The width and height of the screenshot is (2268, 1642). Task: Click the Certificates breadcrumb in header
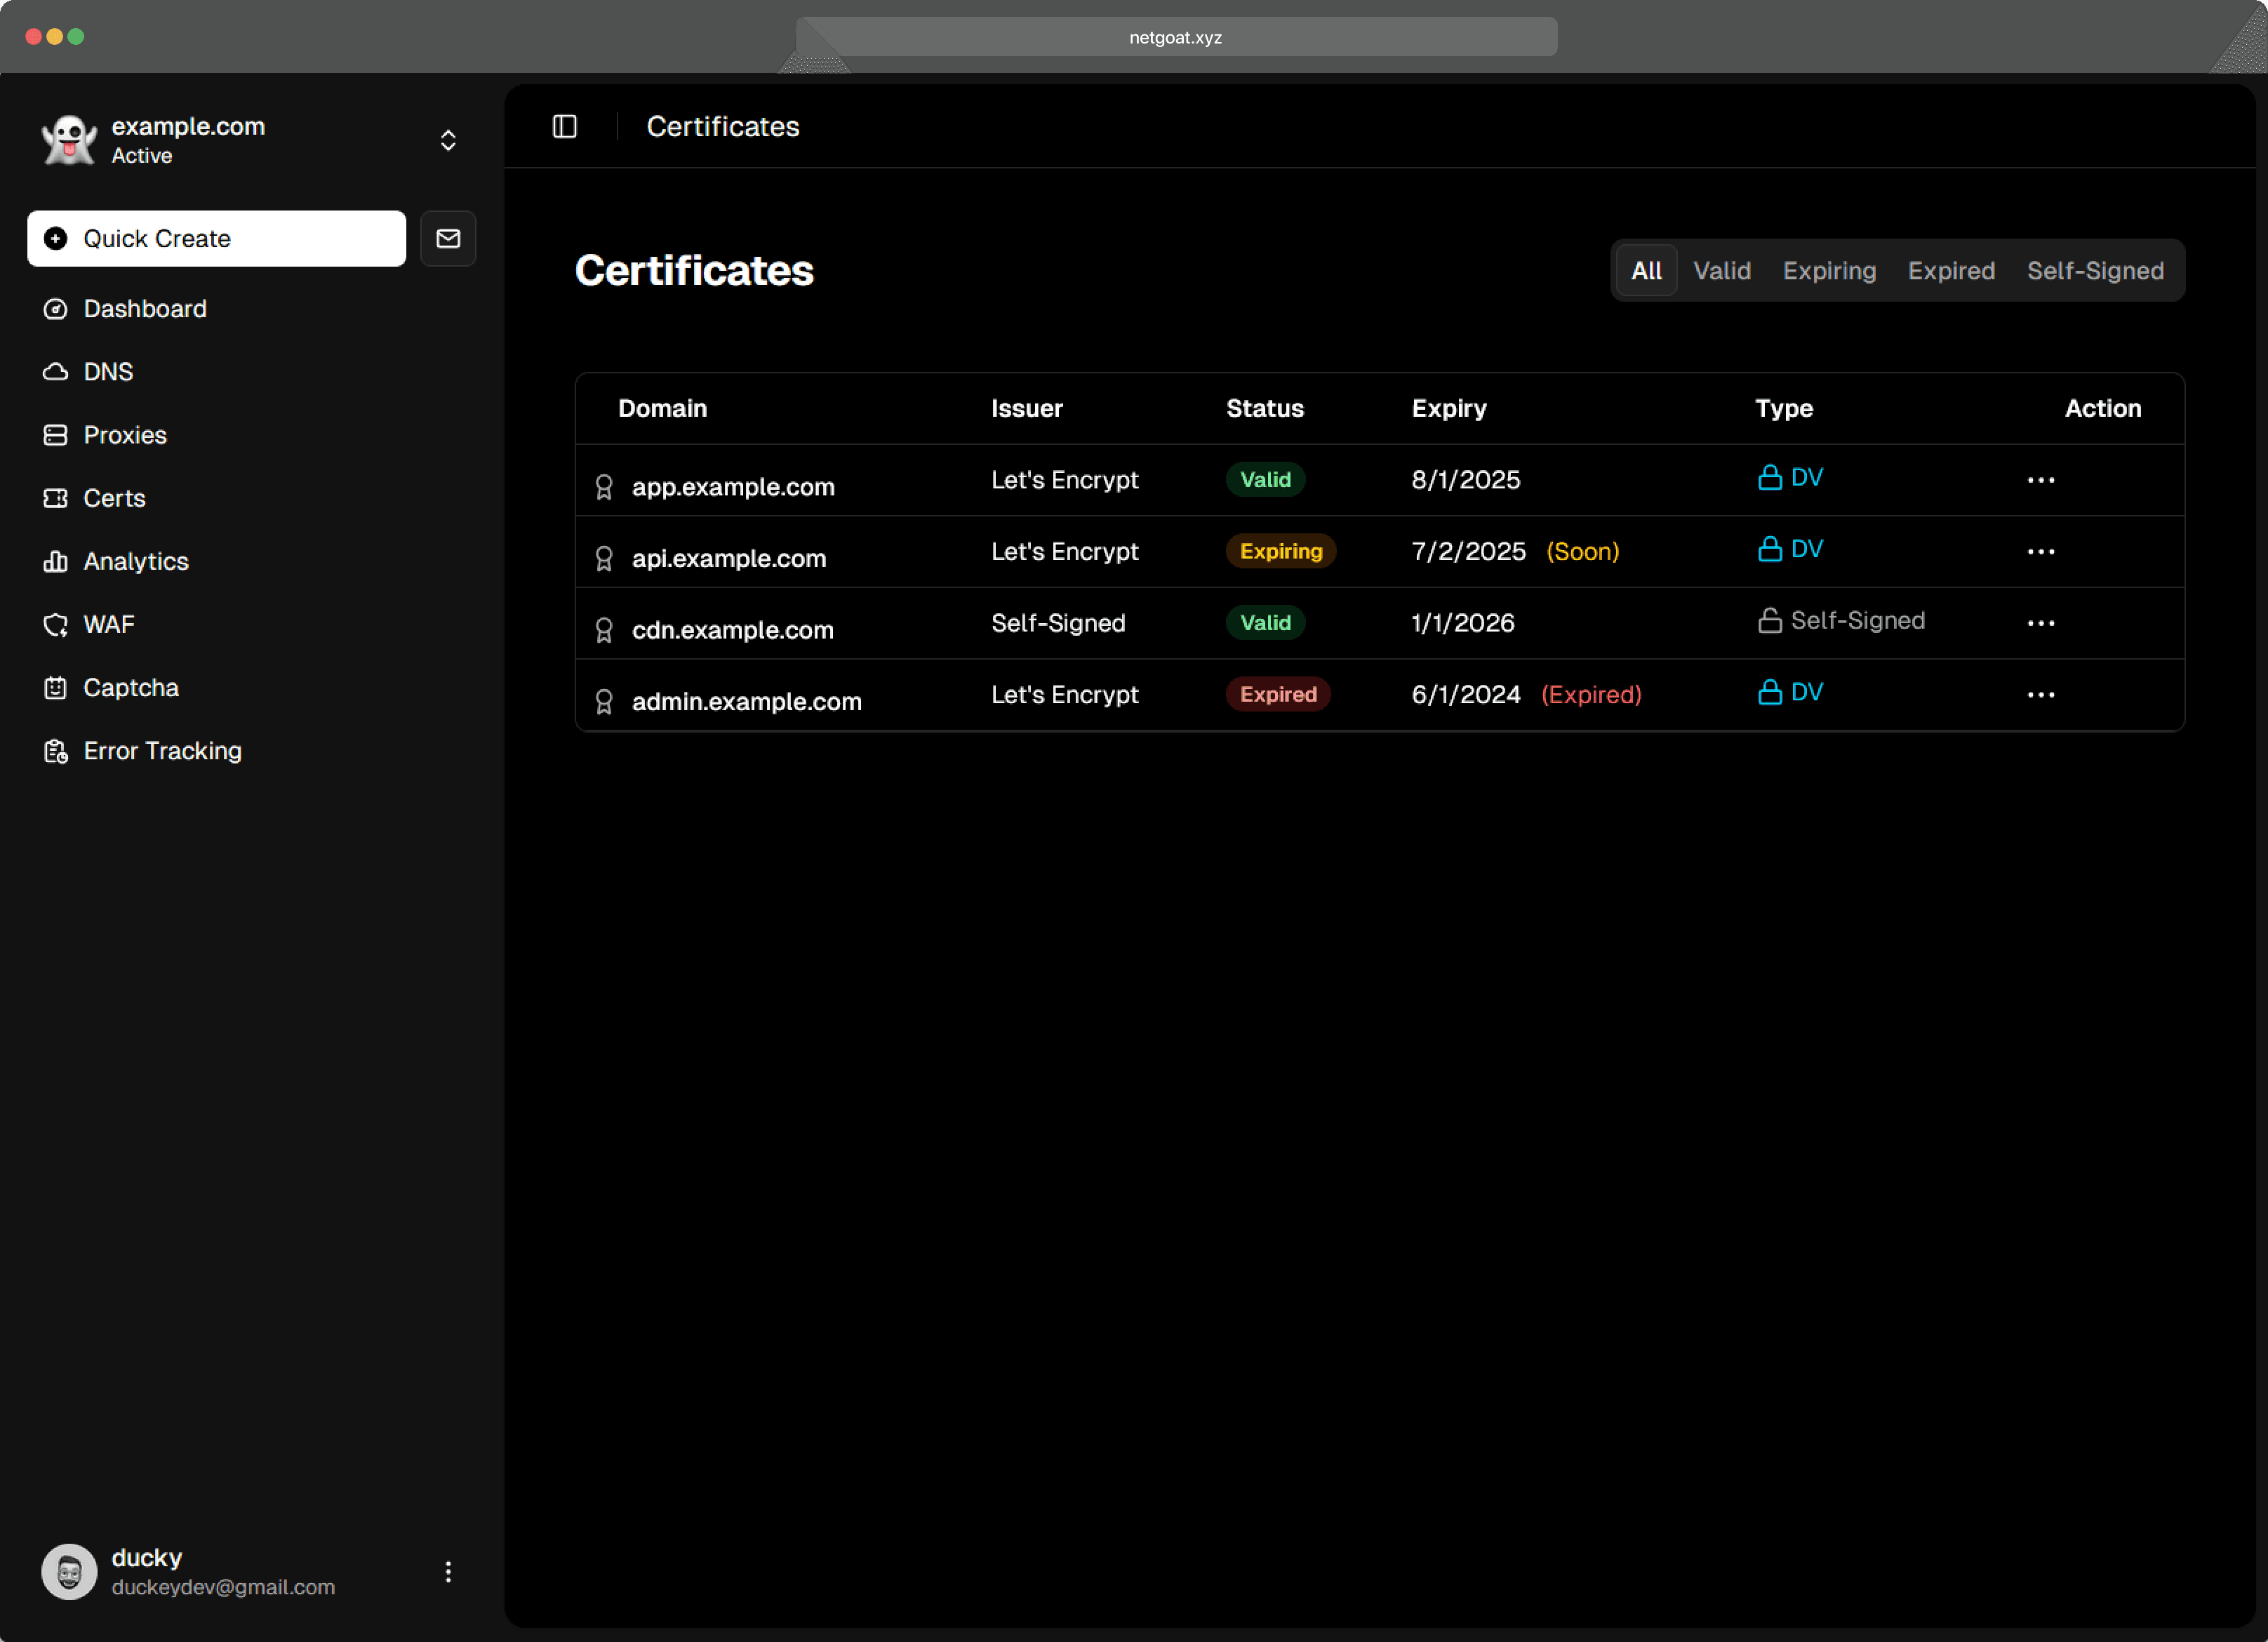722,127
